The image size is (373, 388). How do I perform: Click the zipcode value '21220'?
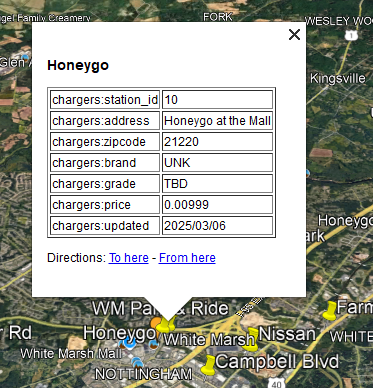(x=217, y=142)
